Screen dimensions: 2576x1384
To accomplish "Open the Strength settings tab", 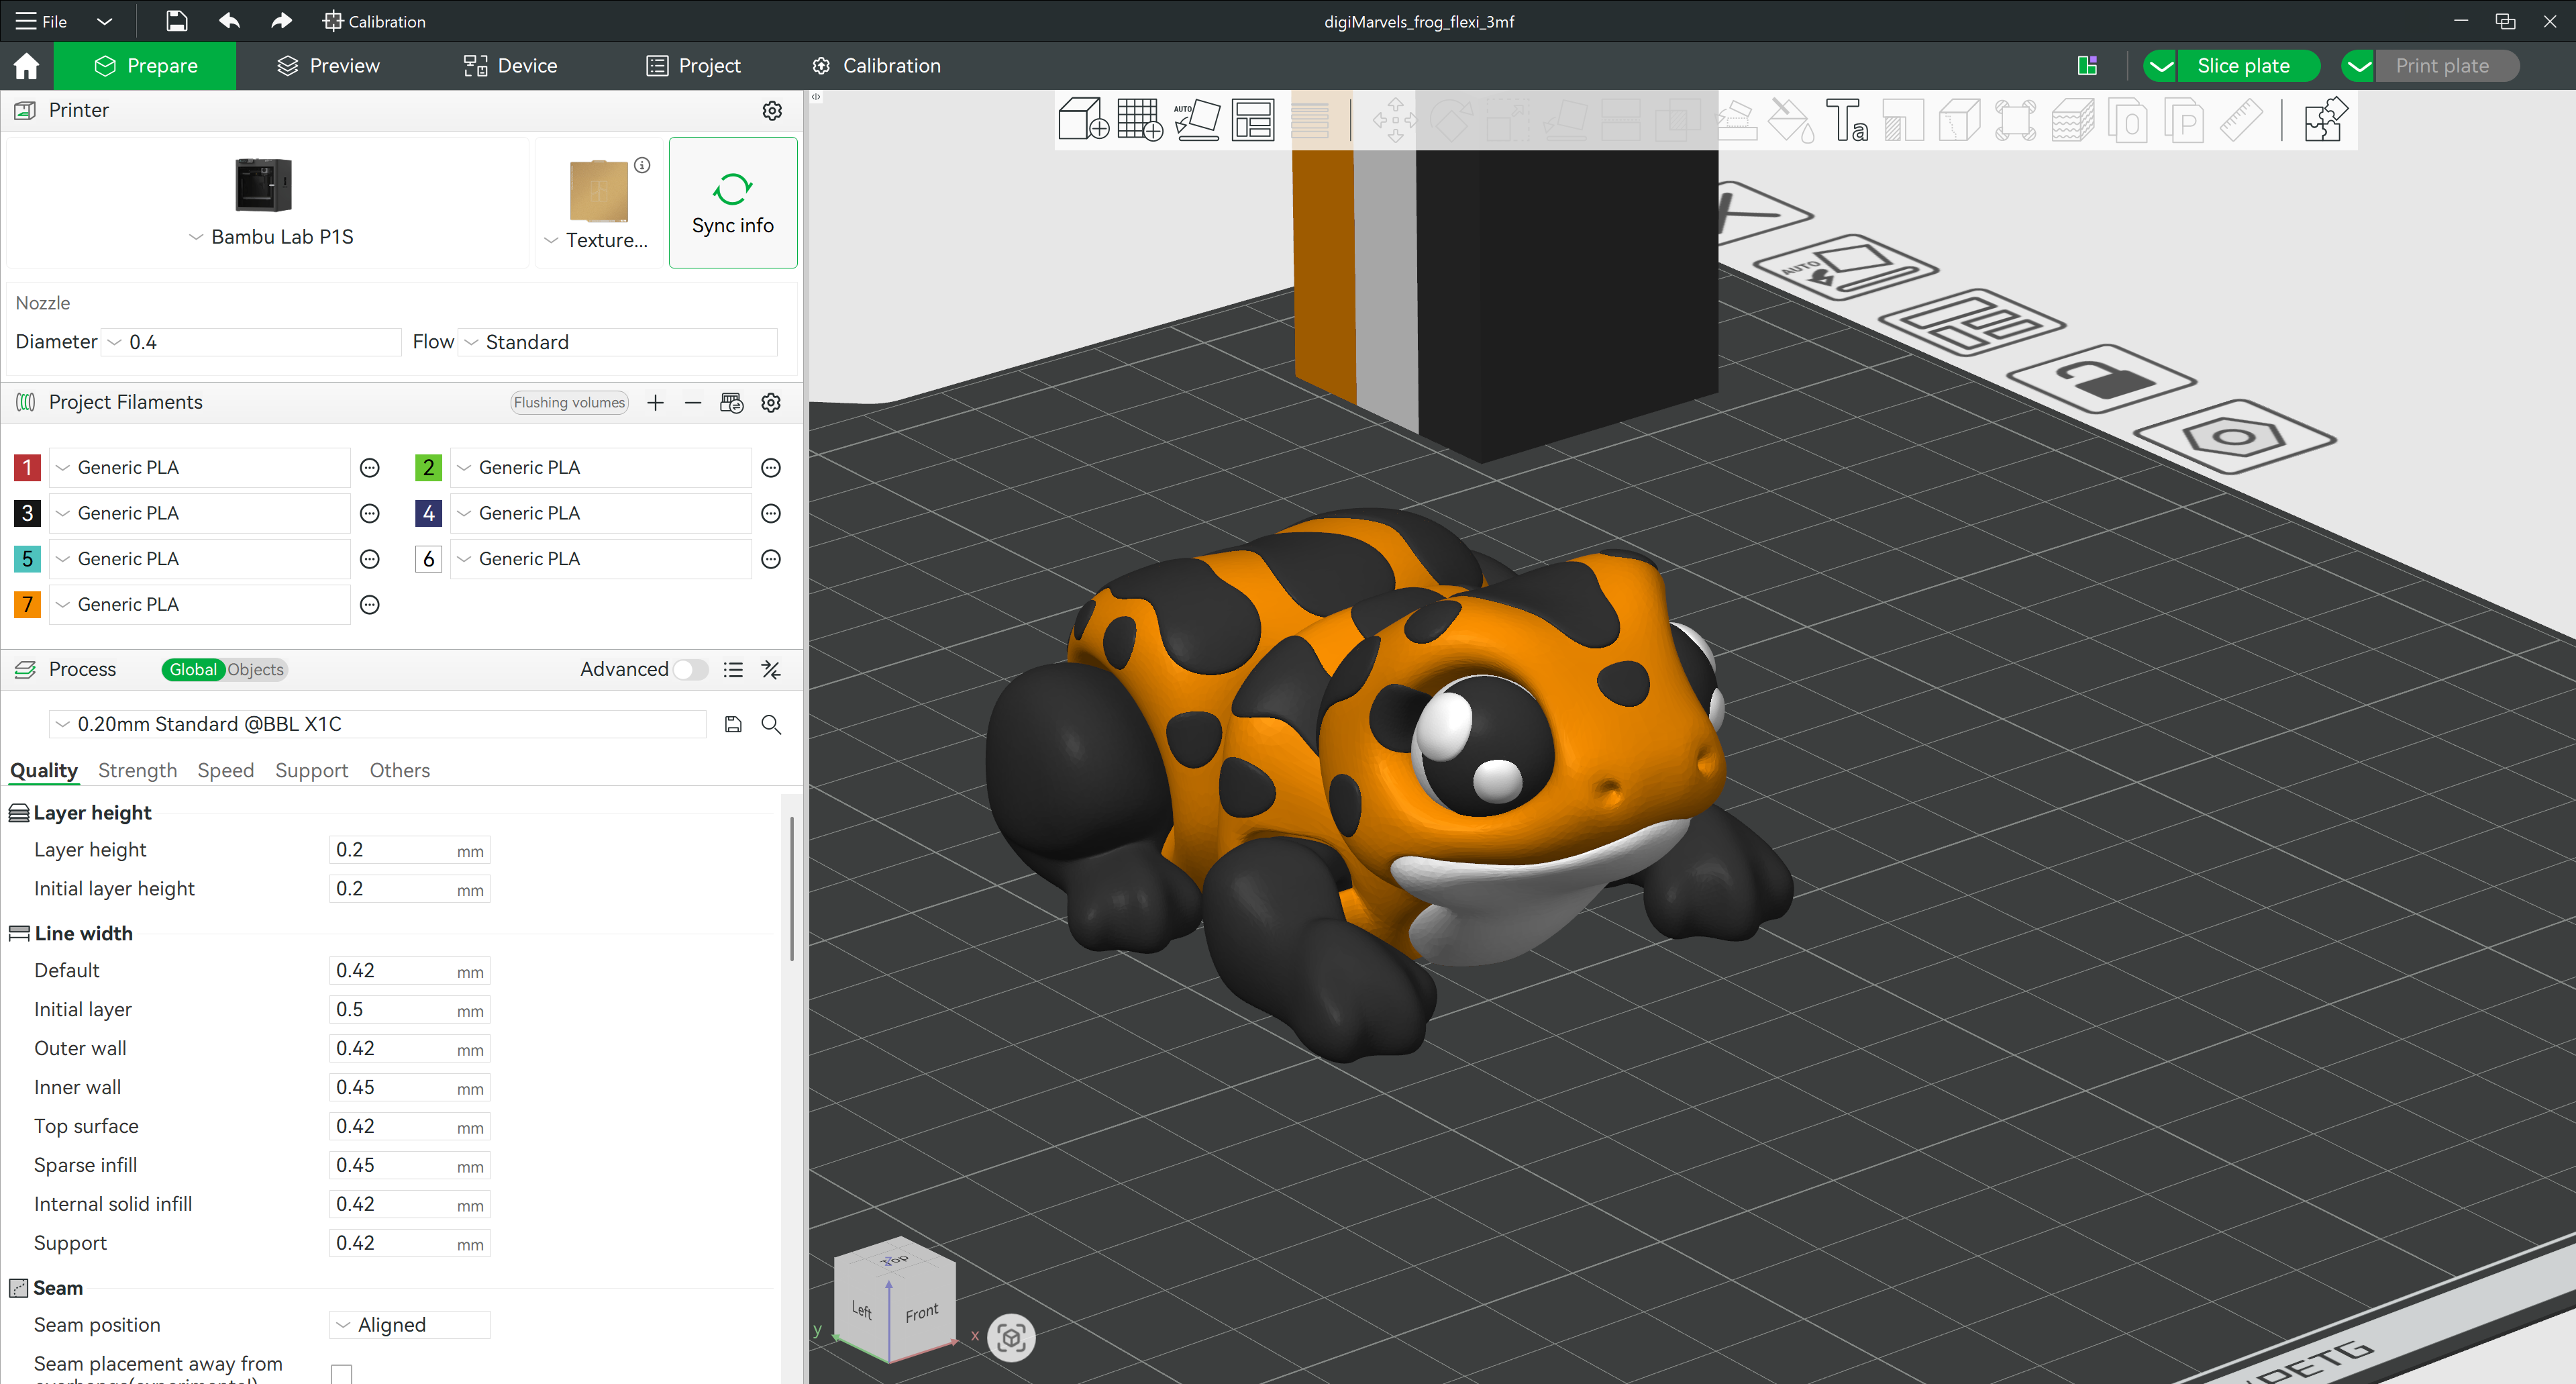I will (137, 771).
